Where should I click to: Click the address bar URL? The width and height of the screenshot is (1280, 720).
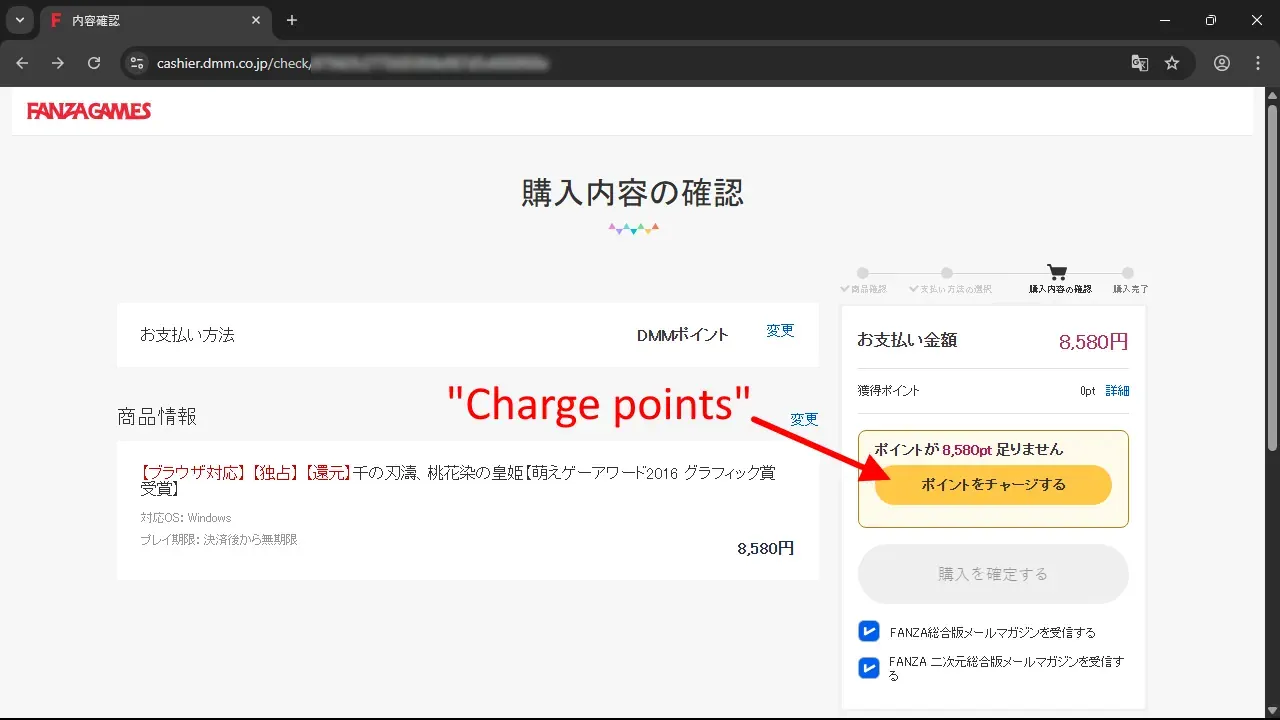(352, 63)
